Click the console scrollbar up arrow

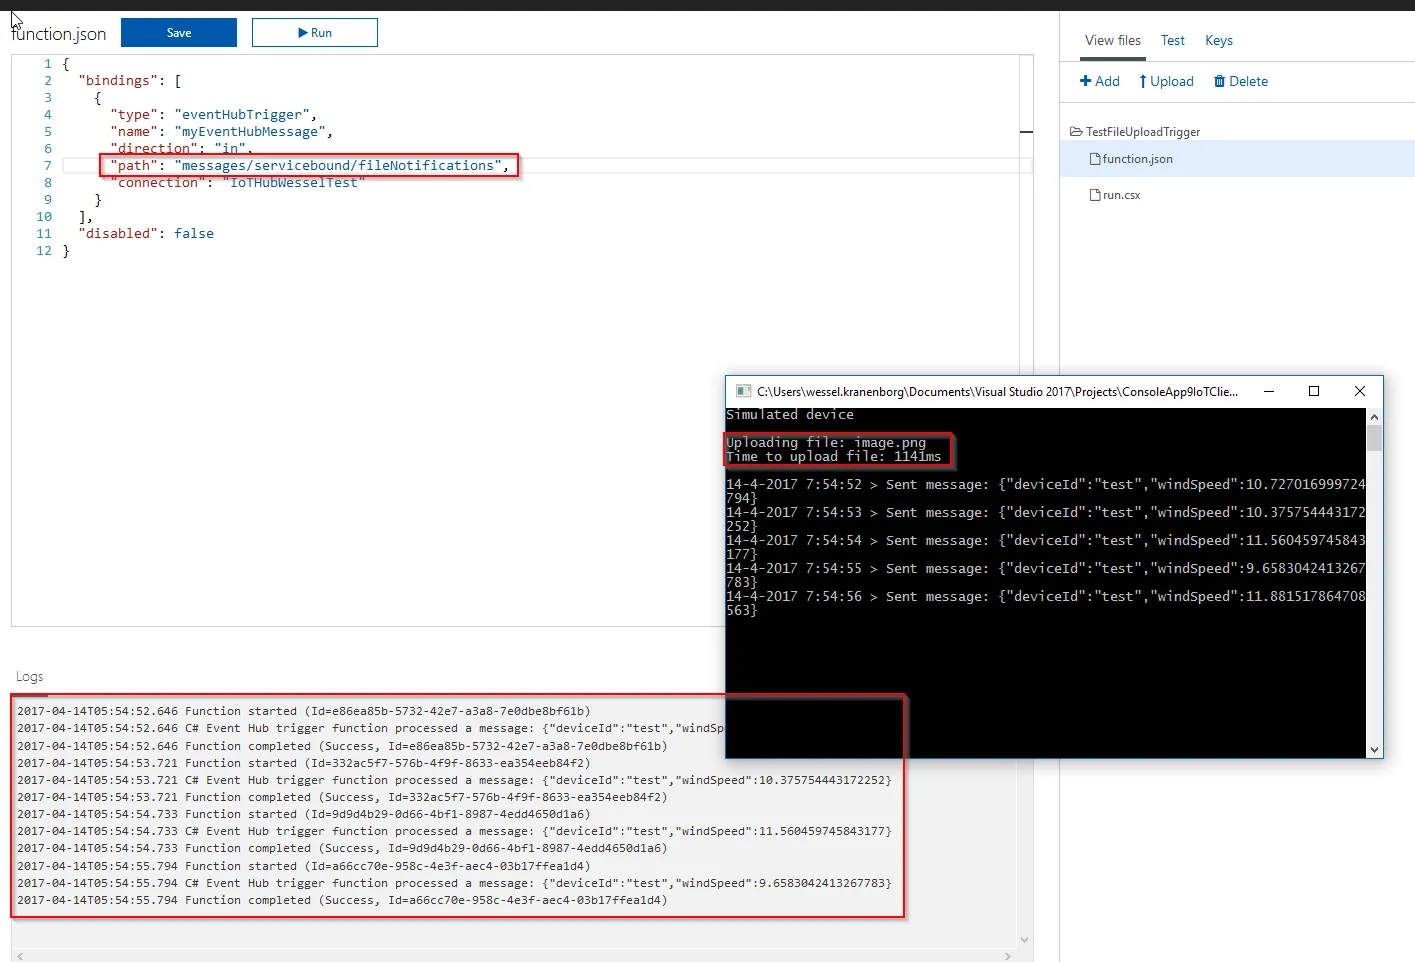(x=1374, y=416)
